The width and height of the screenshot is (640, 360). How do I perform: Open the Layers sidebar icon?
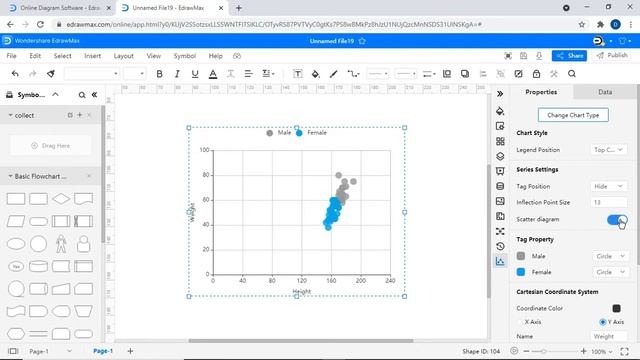click(x=500, y=156)
